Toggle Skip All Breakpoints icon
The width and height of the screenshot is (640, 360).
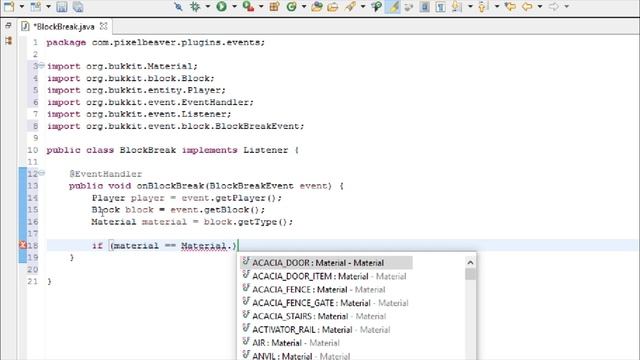tap(178, 7)
